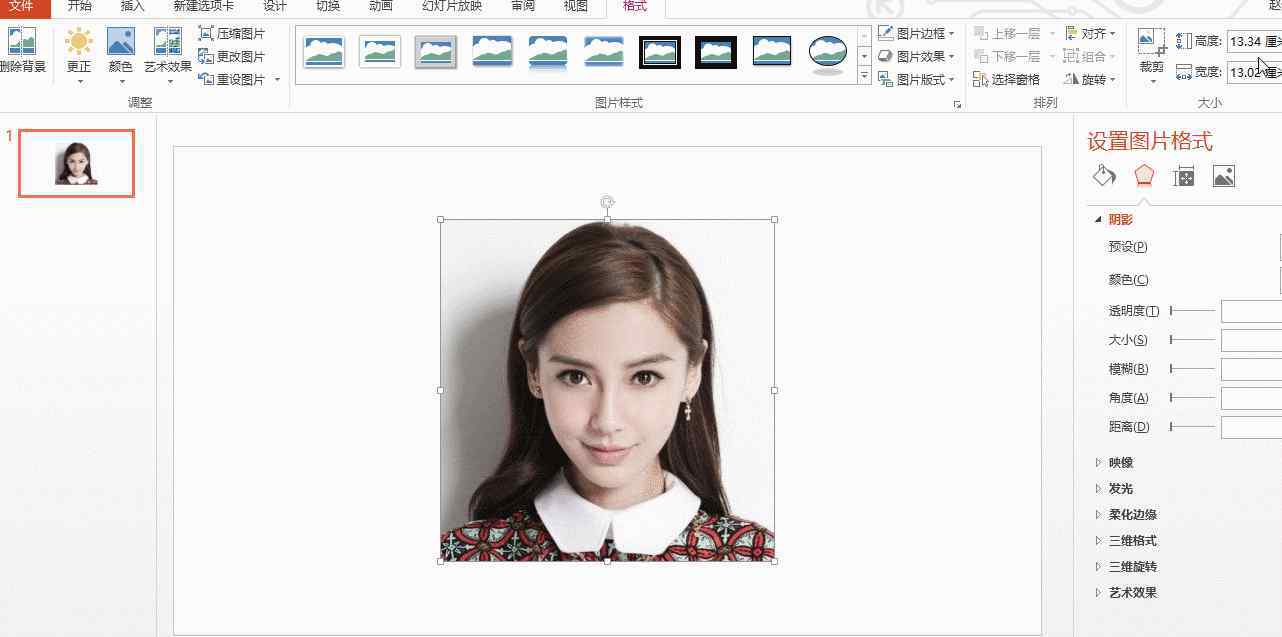1282x637 pixels.
Task: Open the Selection Pane (选择窗格)
Action: coord(1007,79)
